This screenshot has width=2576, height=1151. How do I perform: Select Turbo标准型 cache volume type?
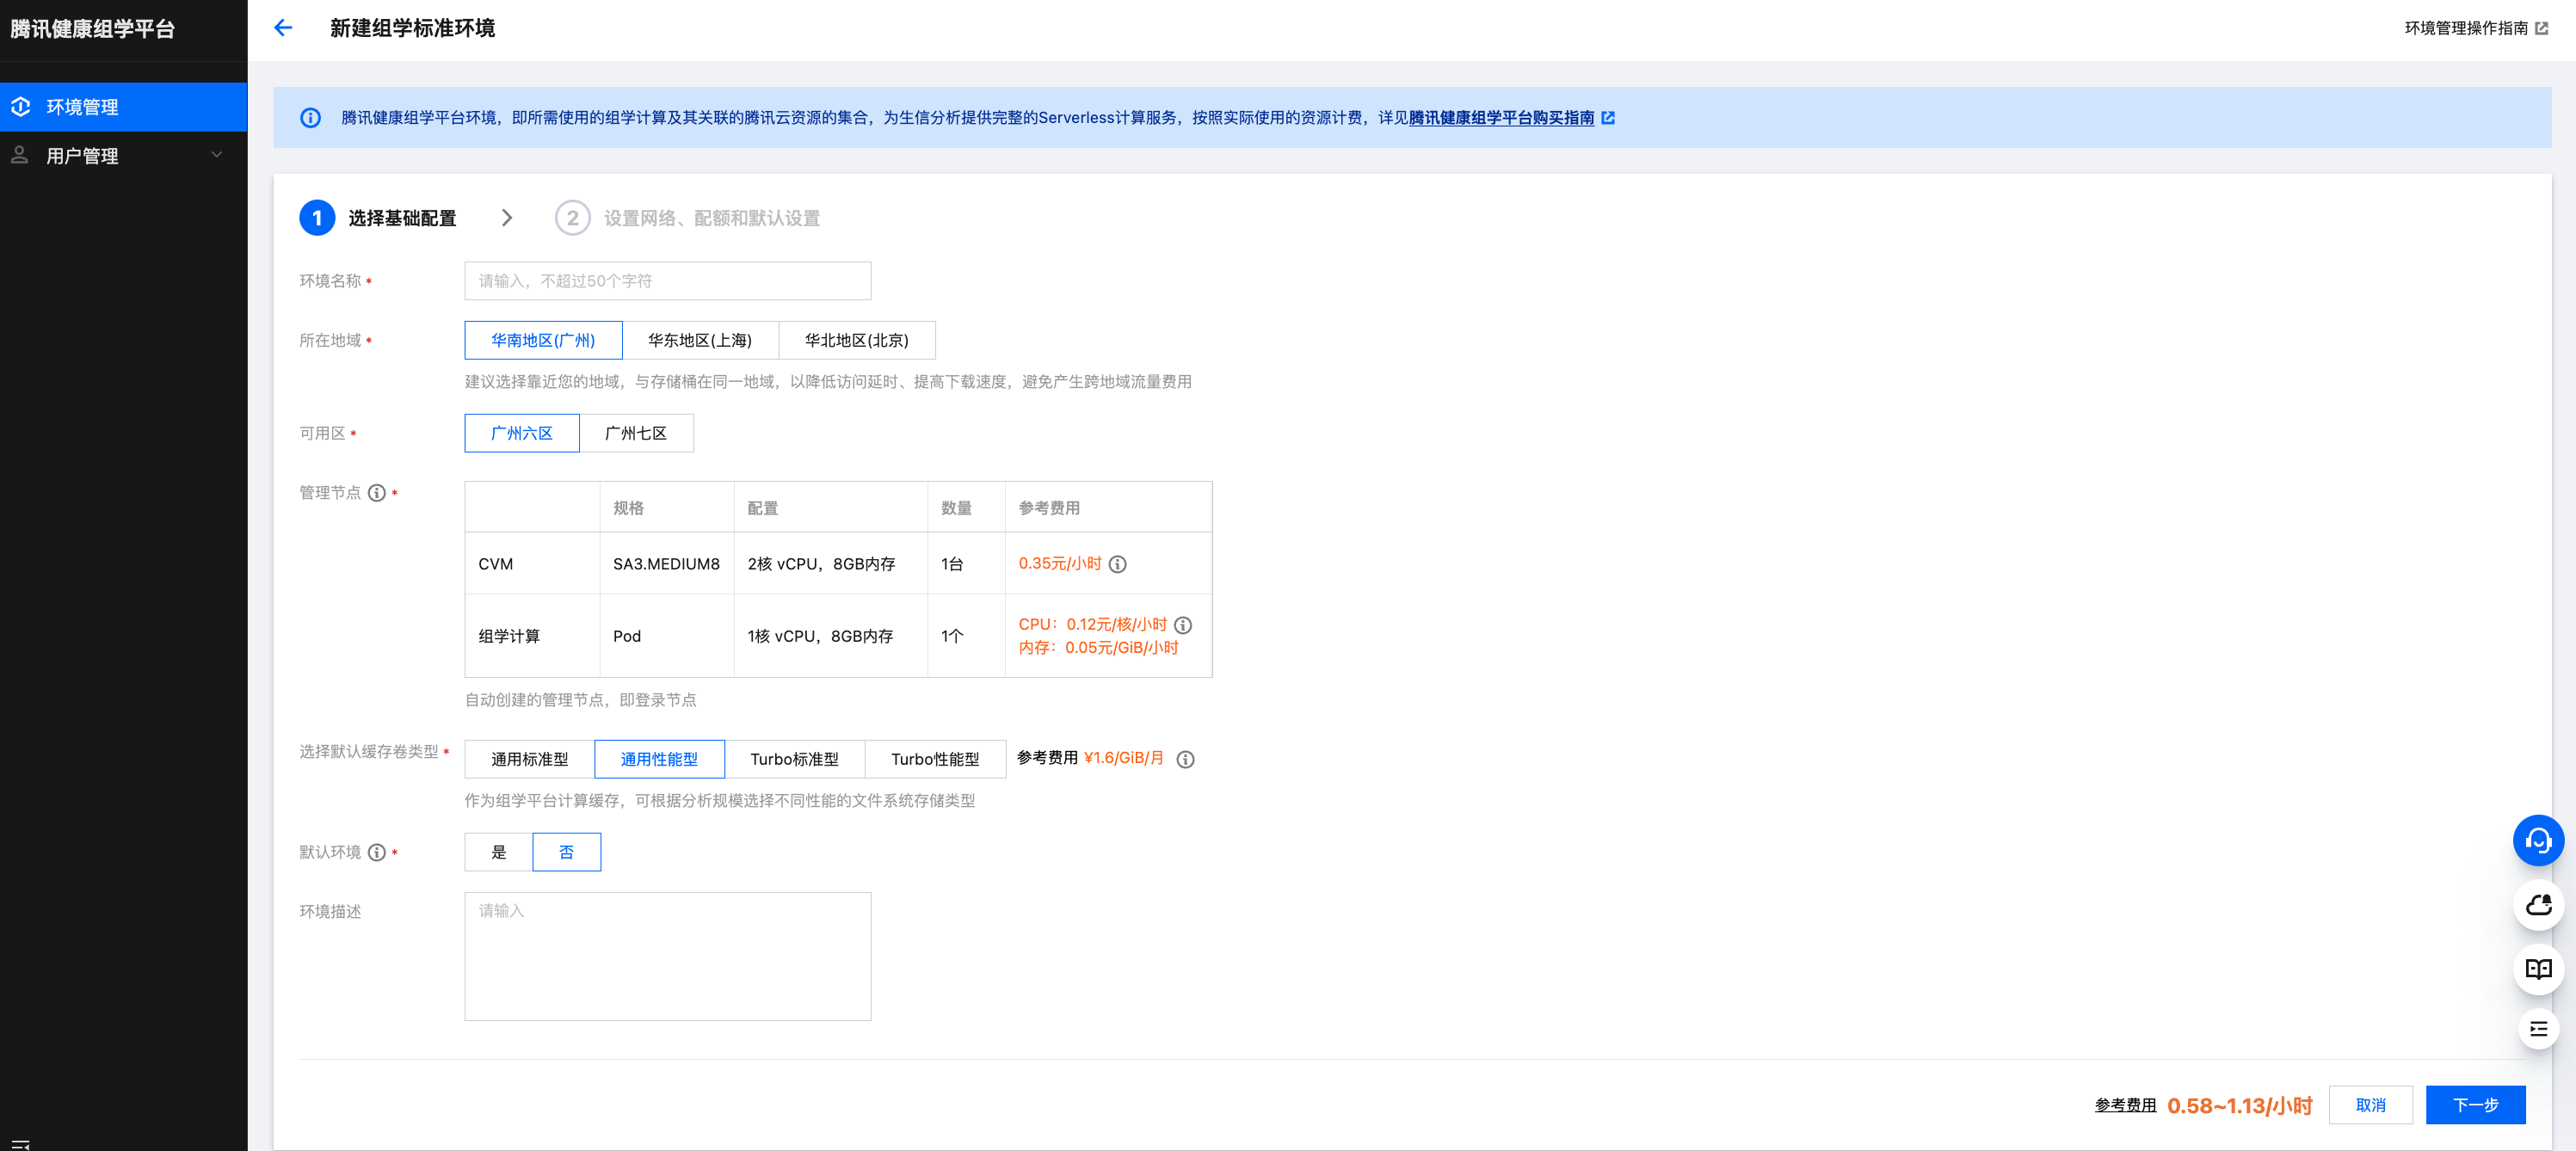click(794, 759)
